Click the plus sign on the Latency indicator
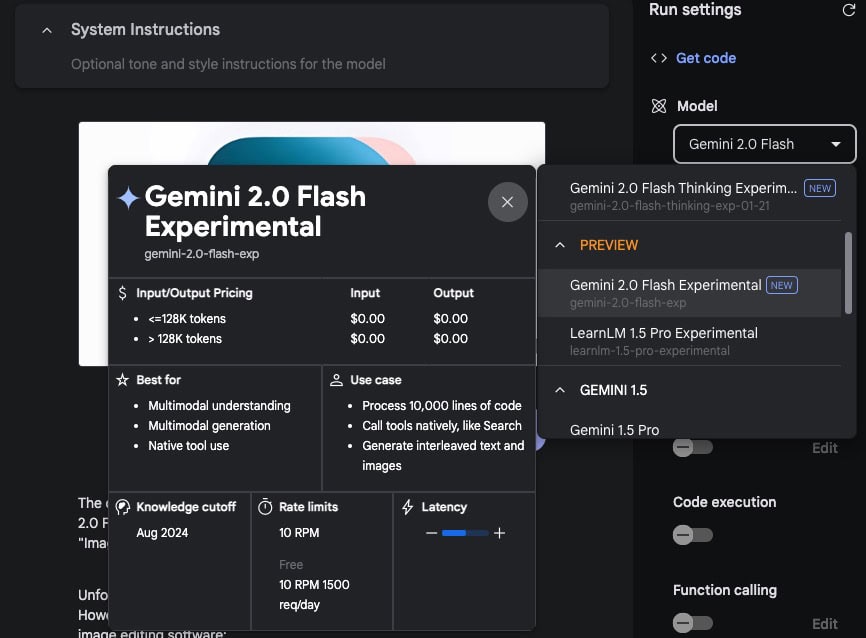This screenshot has height=638, width=866. 499,533
